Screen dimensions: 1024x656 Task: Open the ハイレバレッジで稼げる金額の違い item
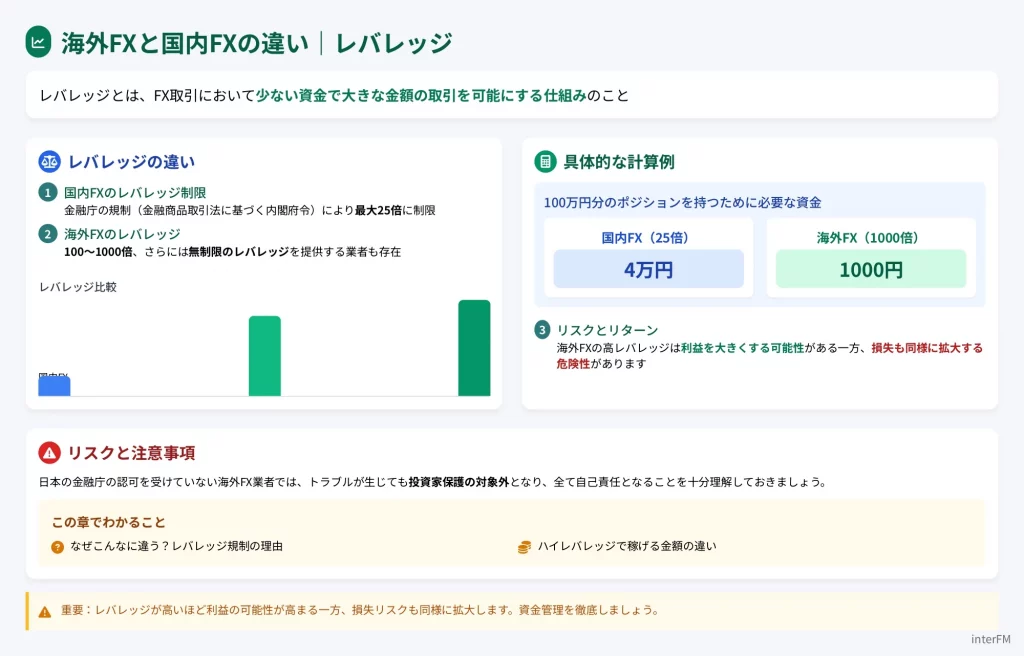[x=626, y=547]
